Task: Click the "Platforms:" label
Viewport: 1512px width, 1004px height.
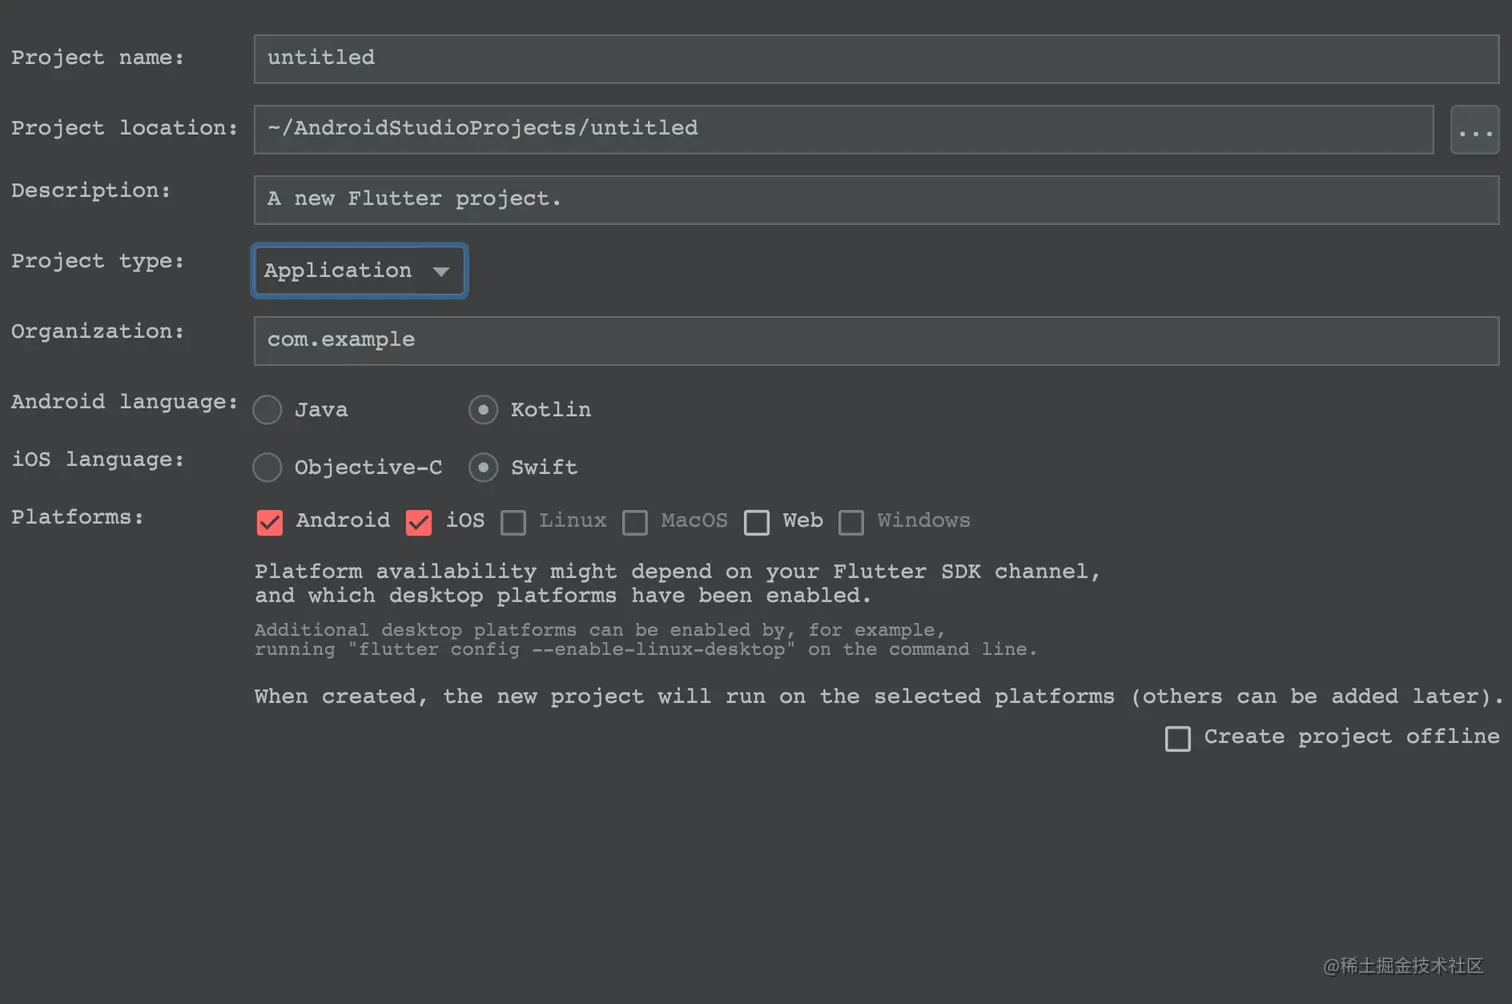Action: [78, 518]
